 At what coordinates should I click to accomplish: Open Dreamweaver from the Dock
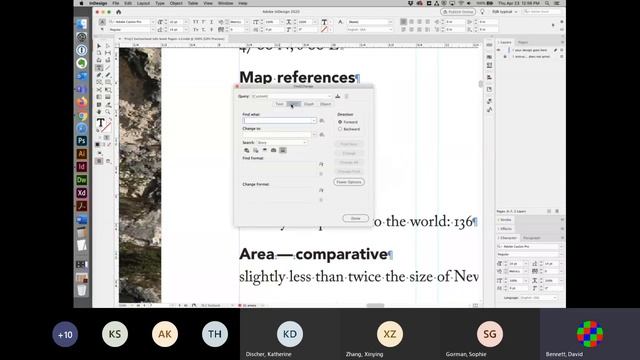[82, 180]
